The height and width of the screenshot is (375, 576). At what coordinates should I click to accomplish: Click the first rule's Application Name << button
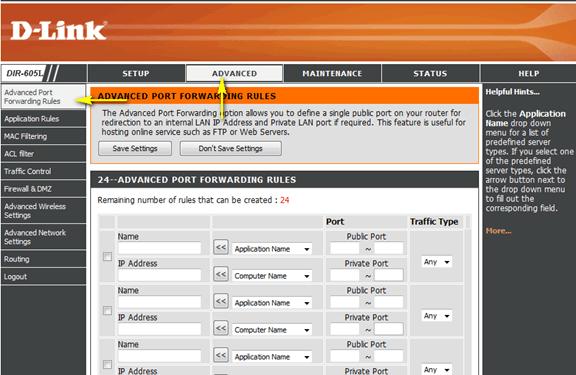[x=221, y=247]
